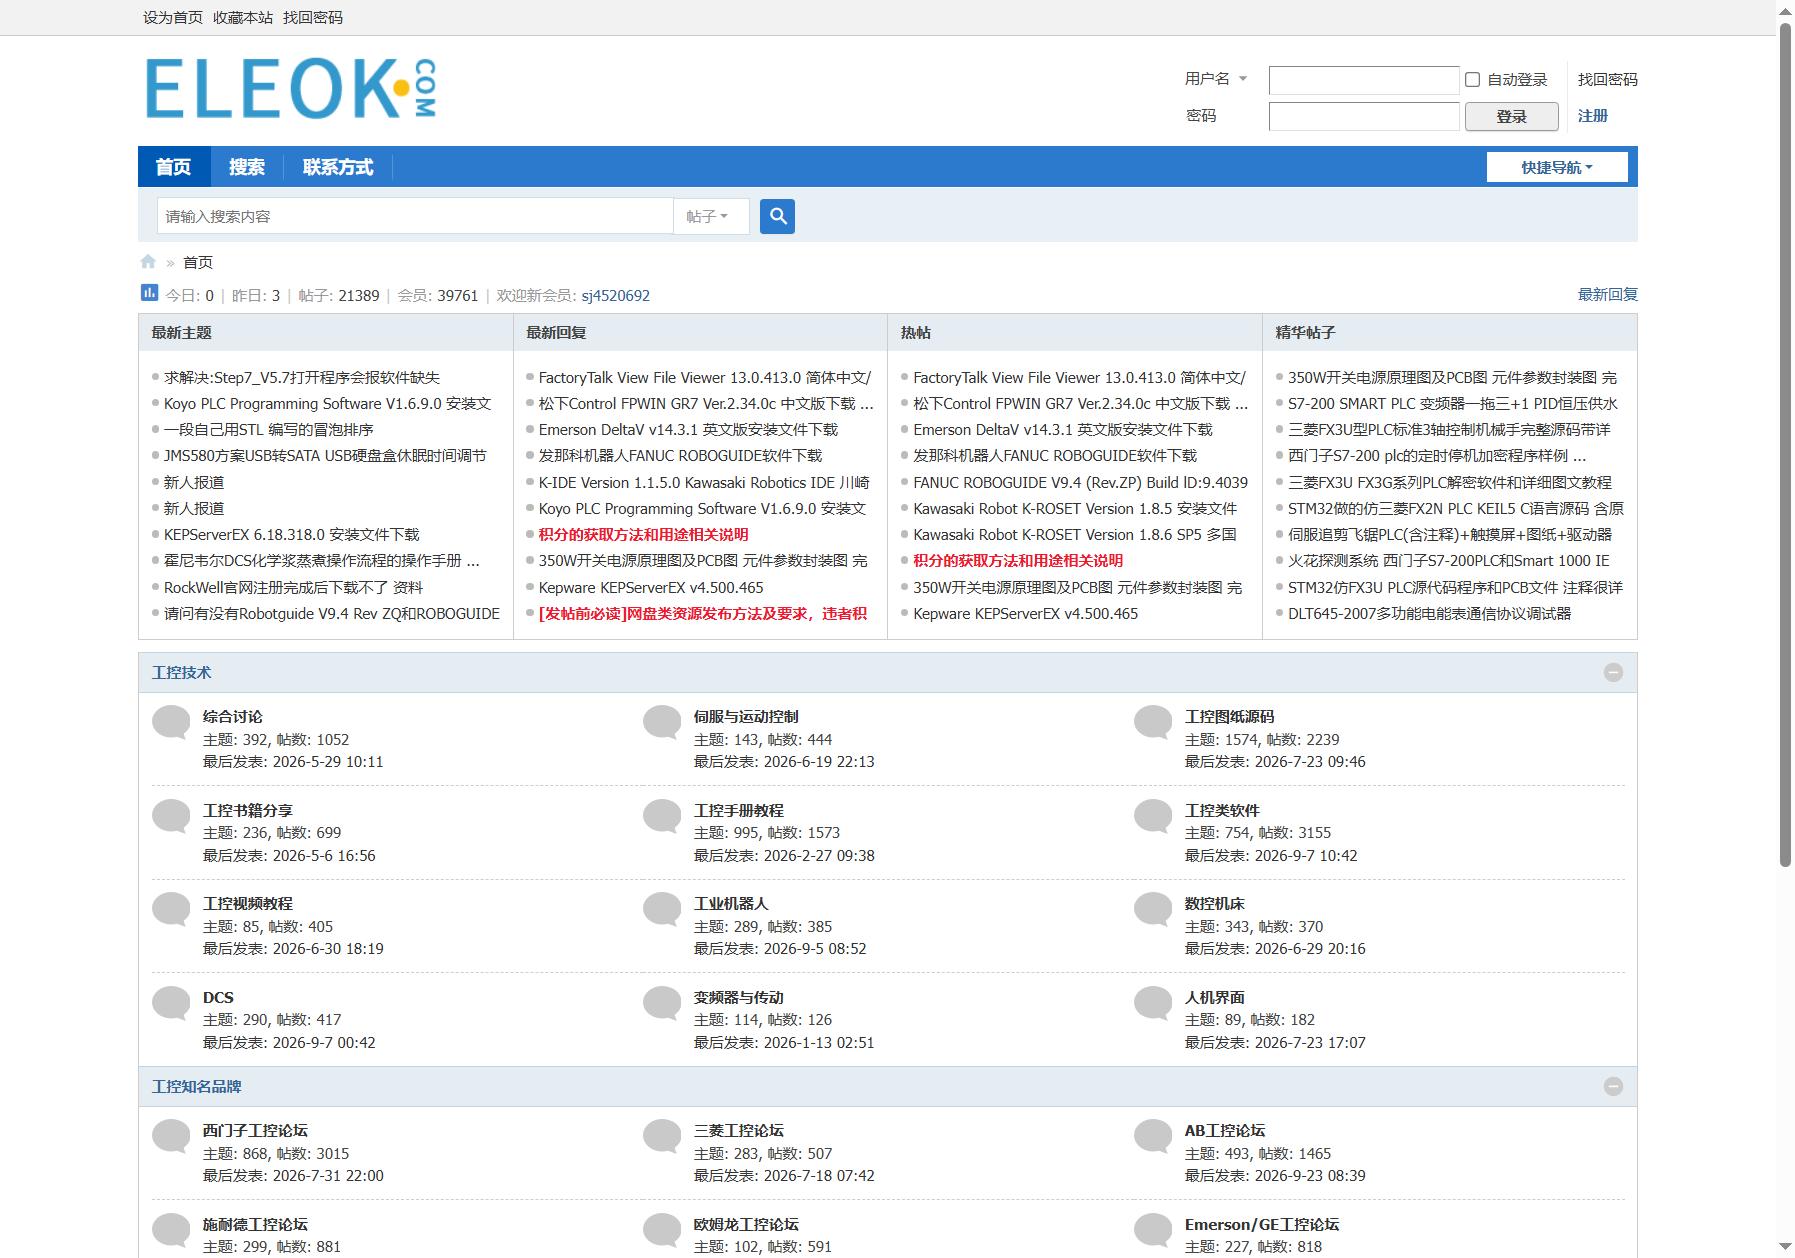Click speech bubble icon for Emerson/GE工控论坛

pos(1153,1230)
